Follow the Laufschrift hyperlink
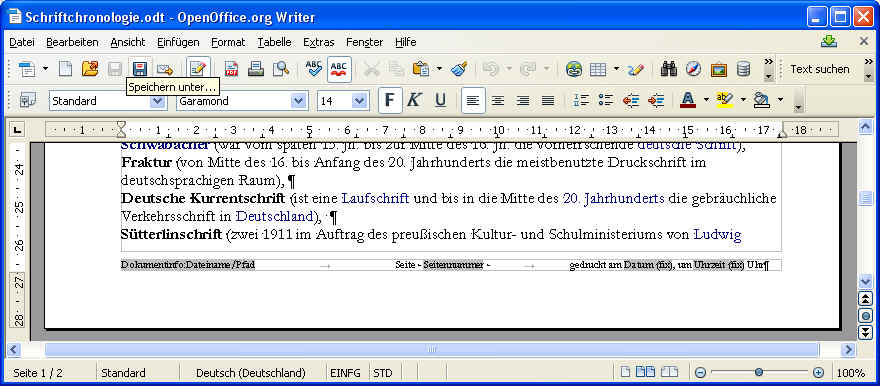Screen dimensions: 880x386 click(375, 199)
